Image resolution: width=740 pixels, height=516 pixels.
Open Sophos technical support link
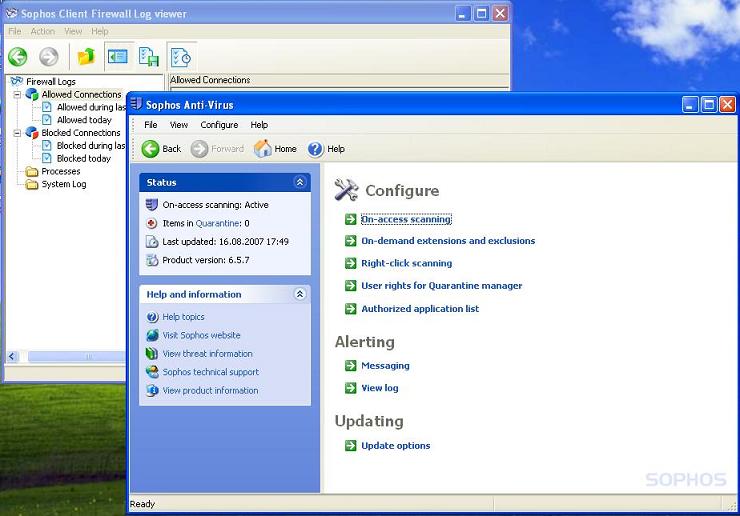(x=210, y=372)
